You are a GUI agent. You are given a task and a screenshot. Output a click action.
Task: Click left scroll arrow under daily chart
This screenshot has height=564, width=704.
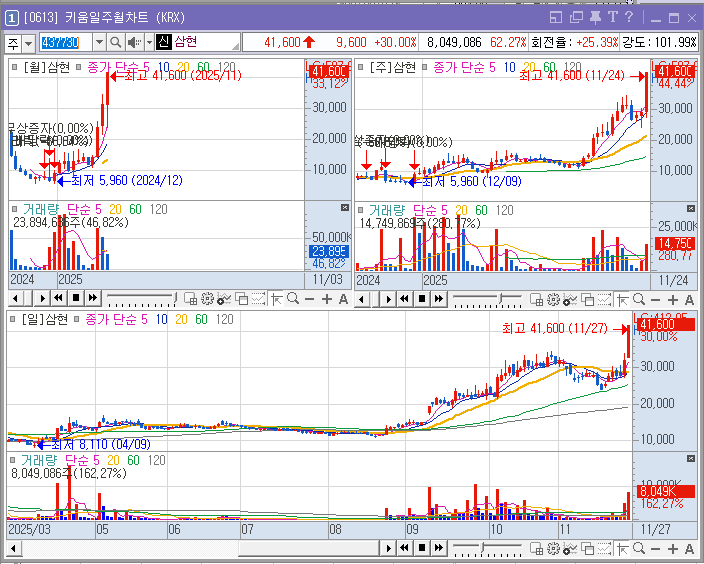[13, 548]
